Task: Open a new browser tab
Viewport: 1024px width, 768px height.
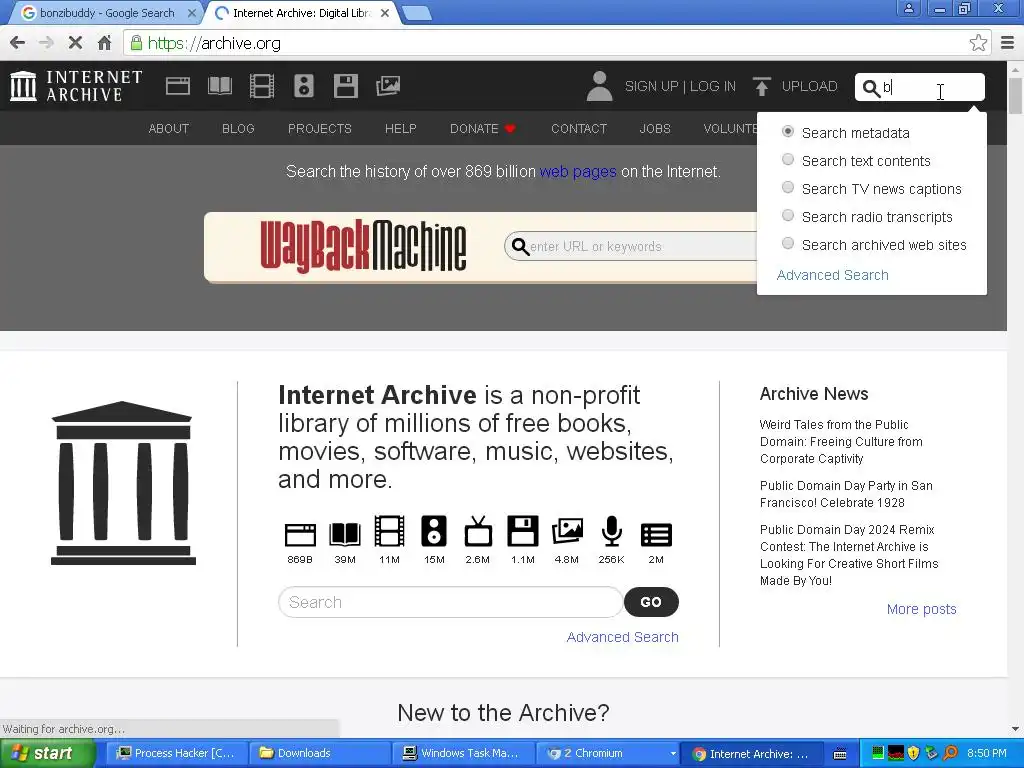Action: [416, 13]
